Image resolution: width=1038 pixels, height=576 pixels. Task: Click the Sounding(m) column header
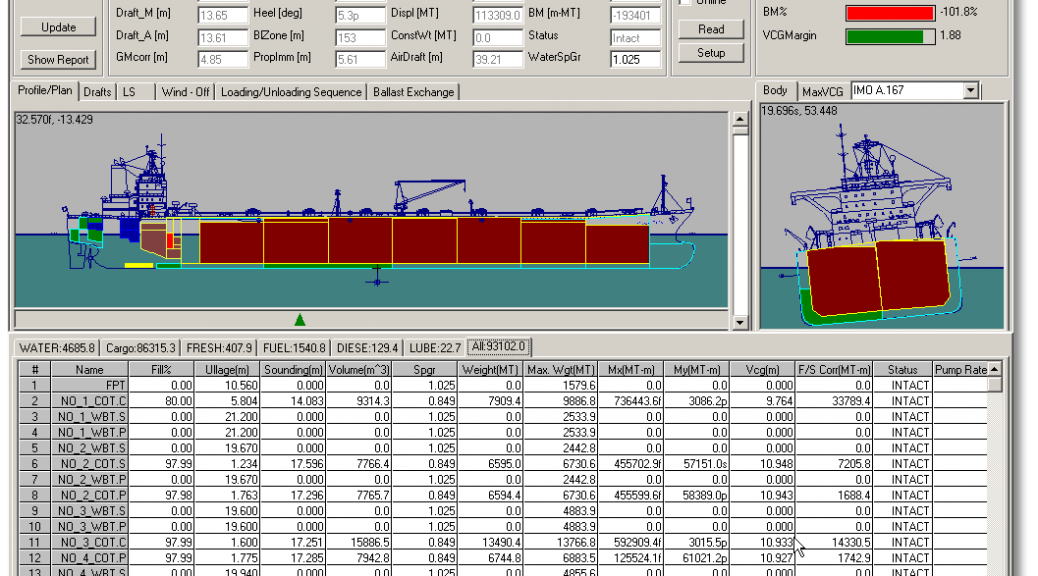coord(293,369)
